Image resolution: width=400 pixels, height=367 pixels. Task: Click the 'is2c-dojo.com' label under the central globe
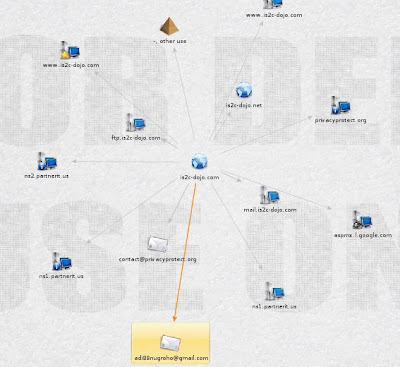[x=199, y=177]
